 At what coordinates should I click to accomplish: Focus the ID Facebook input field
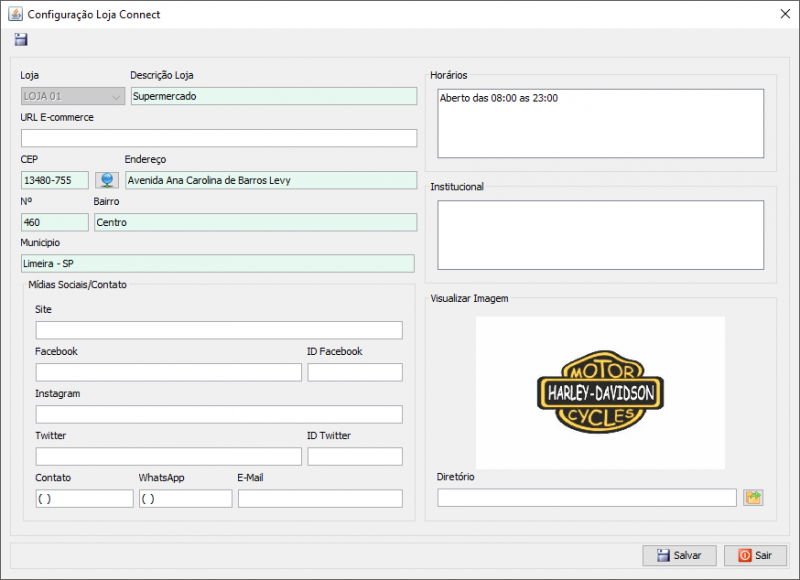(355, 372)
